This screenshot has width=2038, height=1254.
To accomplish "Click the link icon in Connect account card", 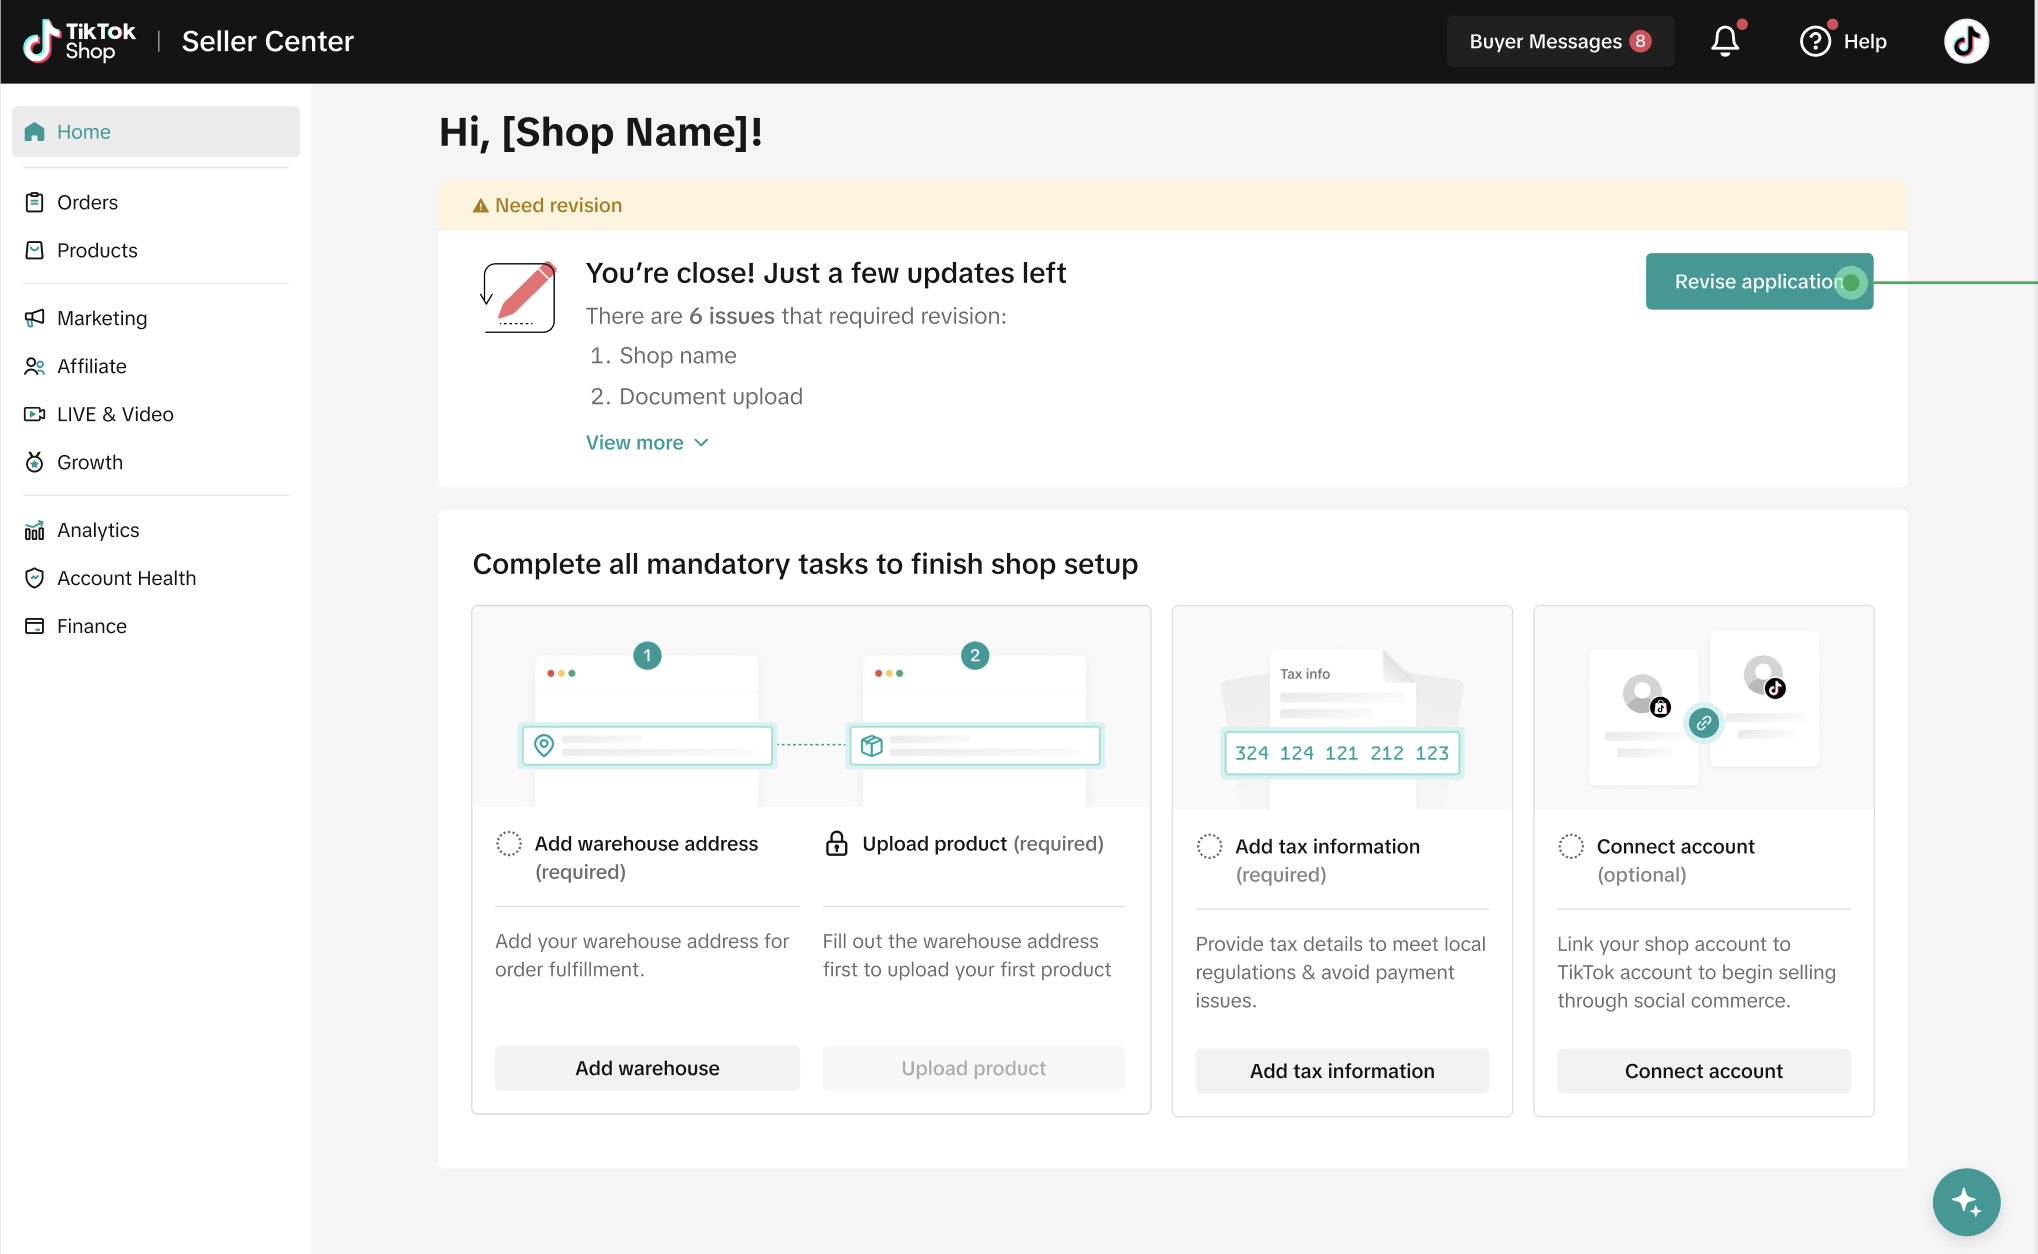I will coord(1703,722).
